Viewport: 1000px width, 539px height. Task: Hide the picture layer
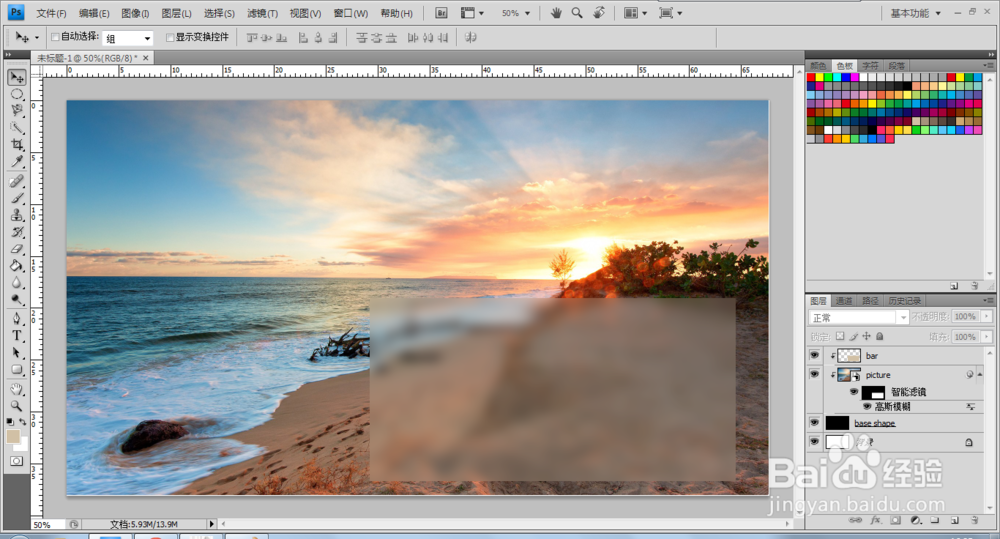[814, 374]
